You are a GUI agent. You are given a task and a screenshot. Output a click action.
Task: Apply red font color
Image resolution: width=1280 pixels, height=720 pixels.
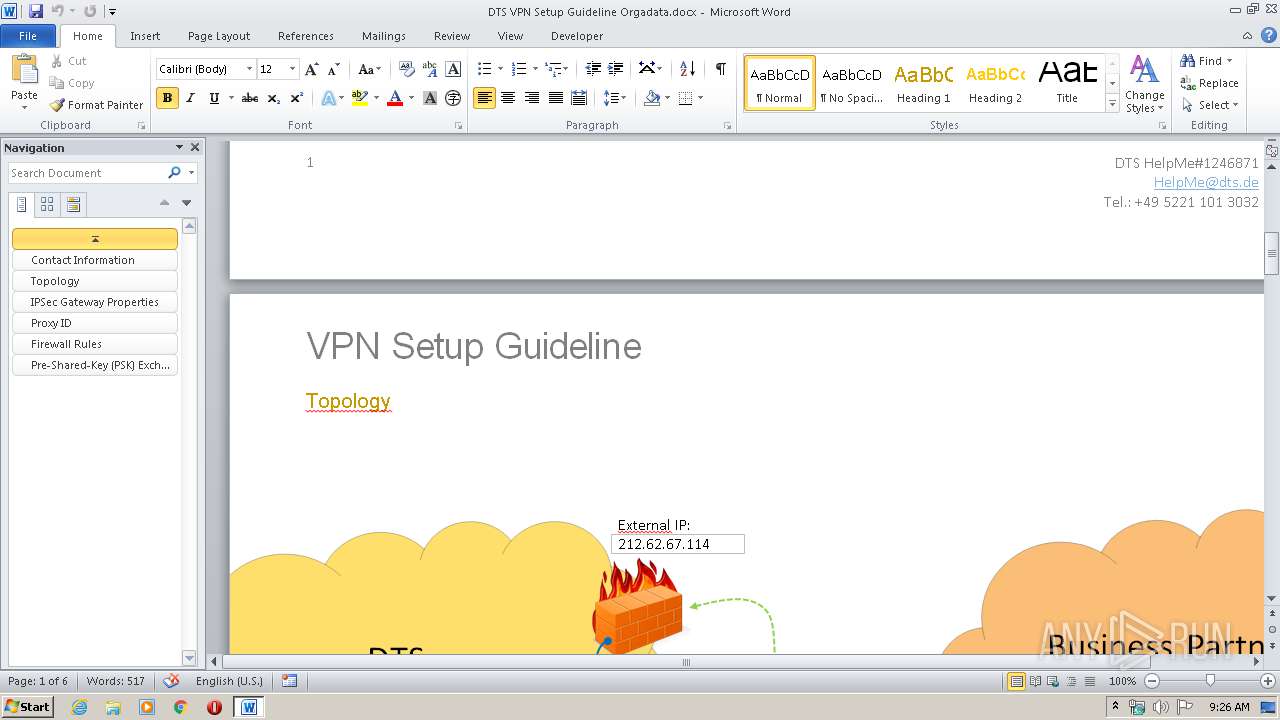395,98
